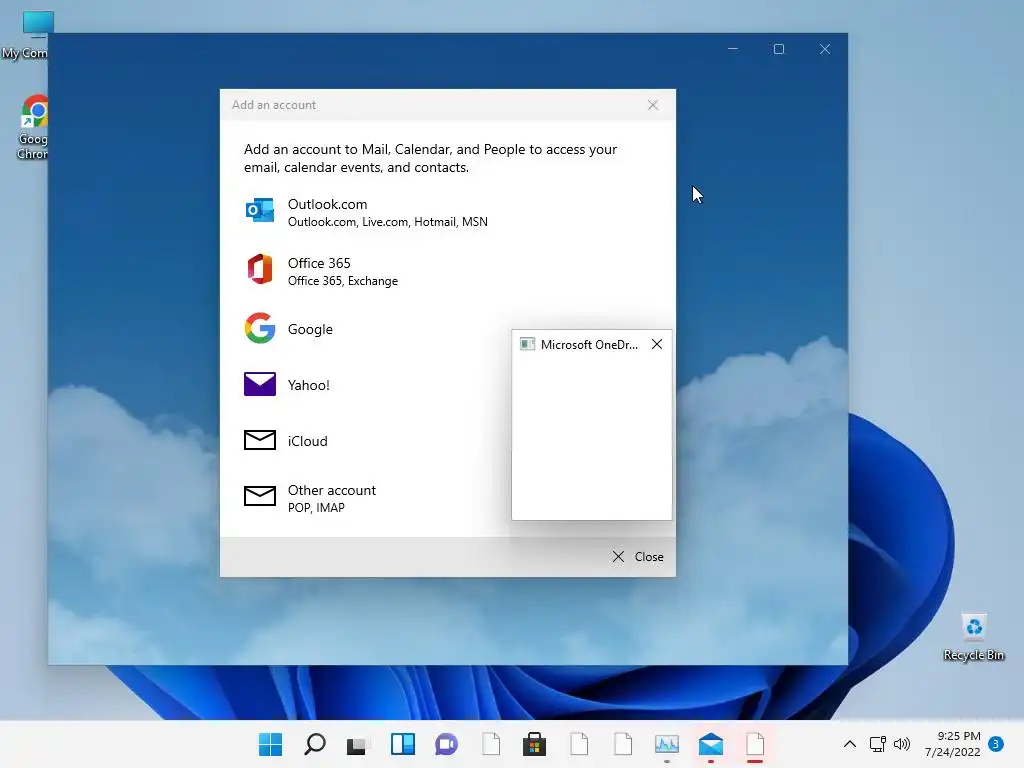Viewport: 1024px width, 768px height.
Task: Click the Office 365, Exchange subtitle
Action: pyautogui.click(x=343, y=281)
